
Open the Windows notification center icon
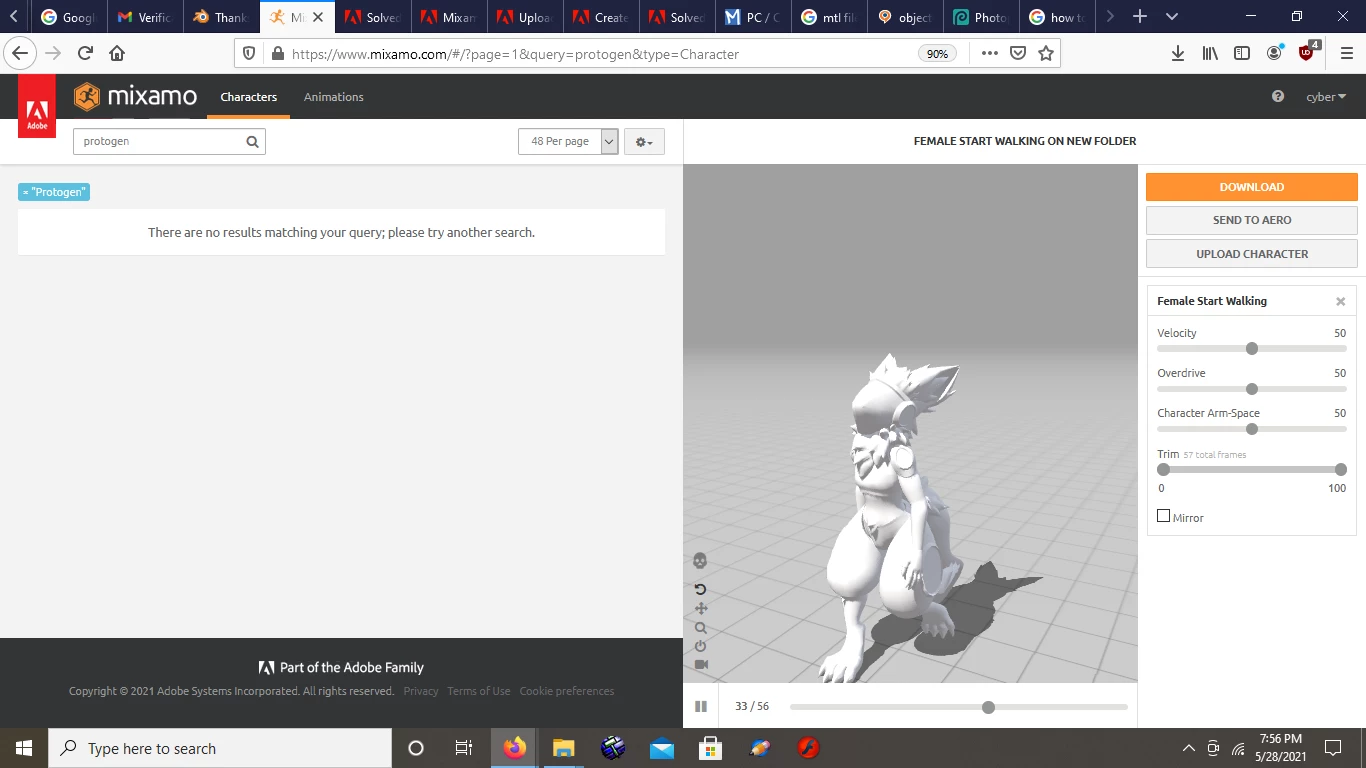(x=1332, y=748)
